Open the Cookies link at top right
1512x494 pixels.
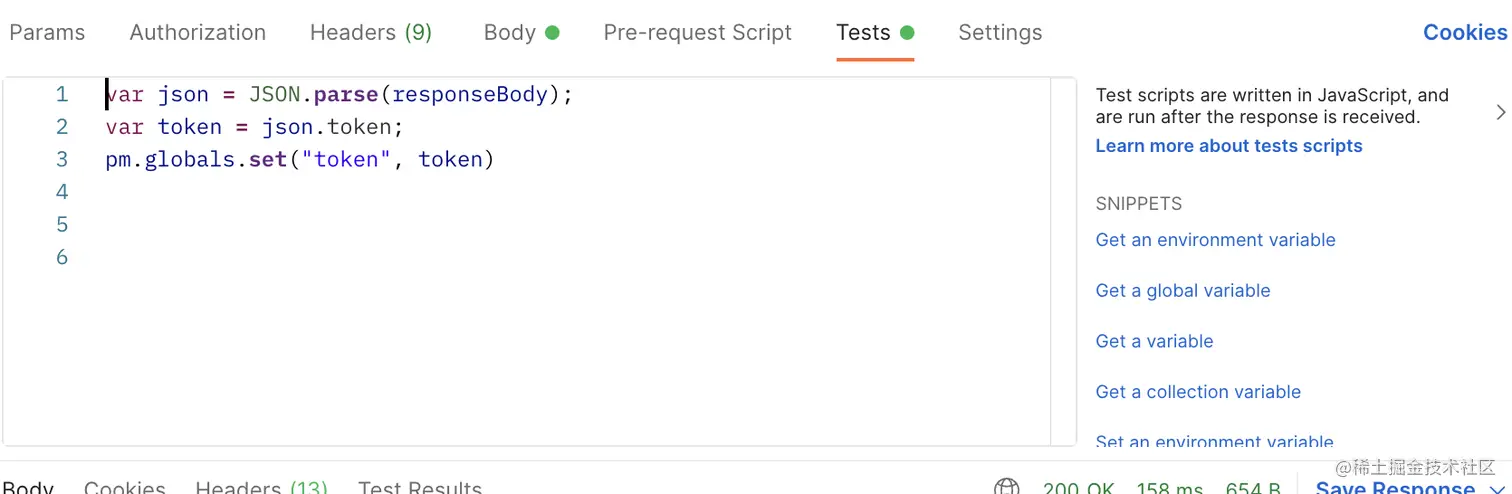1465,33
